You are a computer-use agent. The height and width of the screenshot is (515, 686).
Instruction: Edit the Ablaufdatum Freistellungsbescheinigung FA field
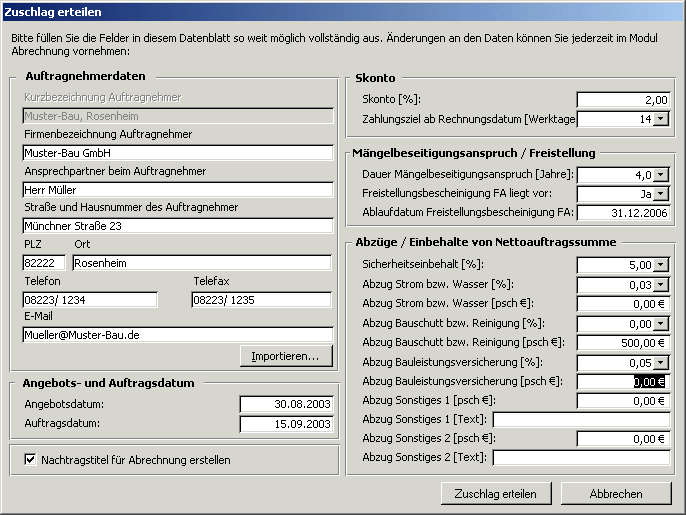click(x=623, y=213)
